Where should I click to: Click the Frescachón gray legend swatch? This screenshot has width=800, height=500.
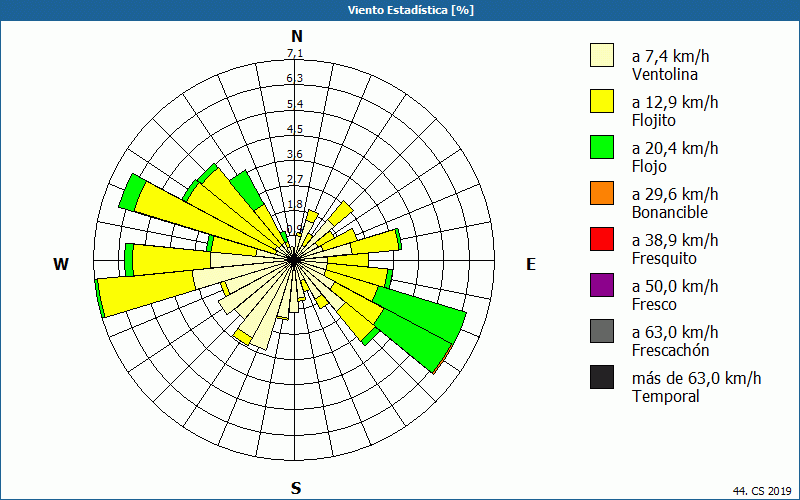[x=602, y=331]
